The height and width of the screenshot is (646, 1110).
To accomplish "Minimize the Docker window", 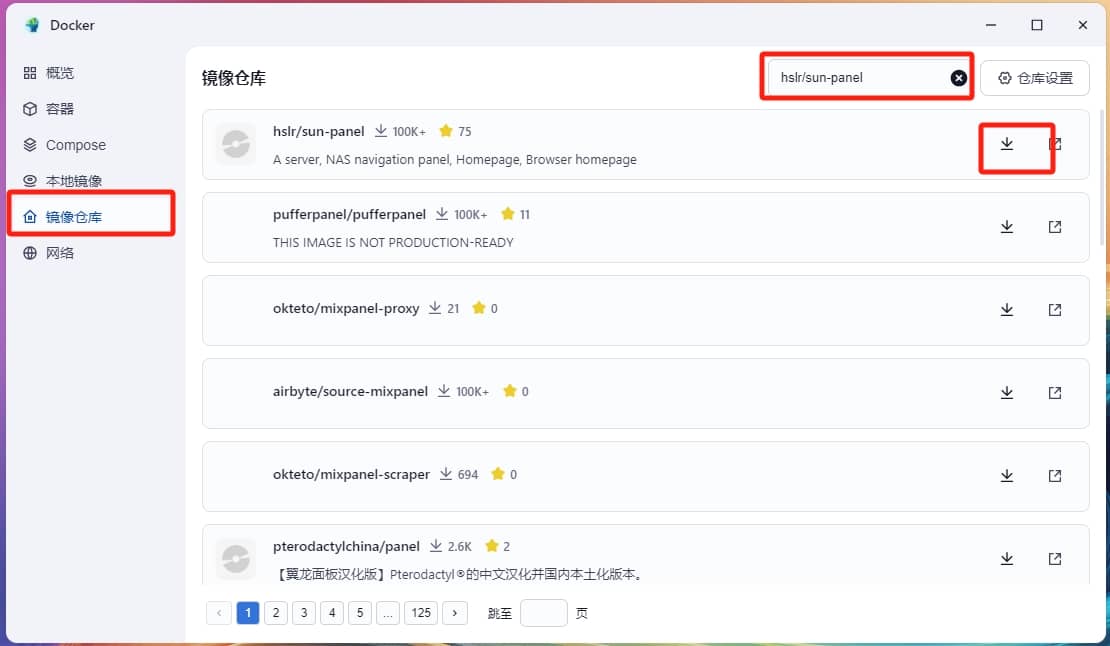I will click(991, 25).
